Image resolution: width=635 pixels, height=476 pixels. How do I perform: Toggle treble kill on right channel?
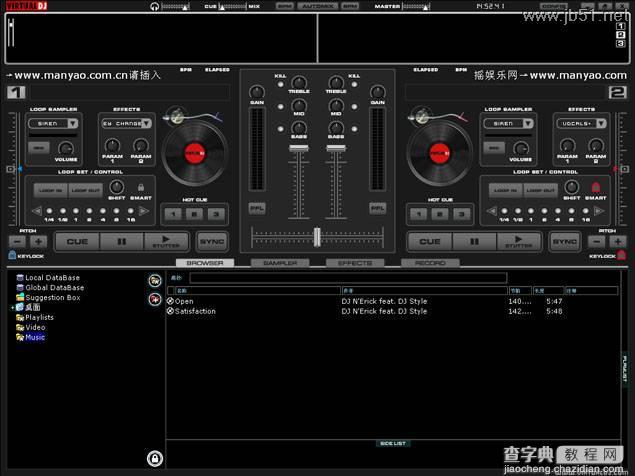(354, 85)
